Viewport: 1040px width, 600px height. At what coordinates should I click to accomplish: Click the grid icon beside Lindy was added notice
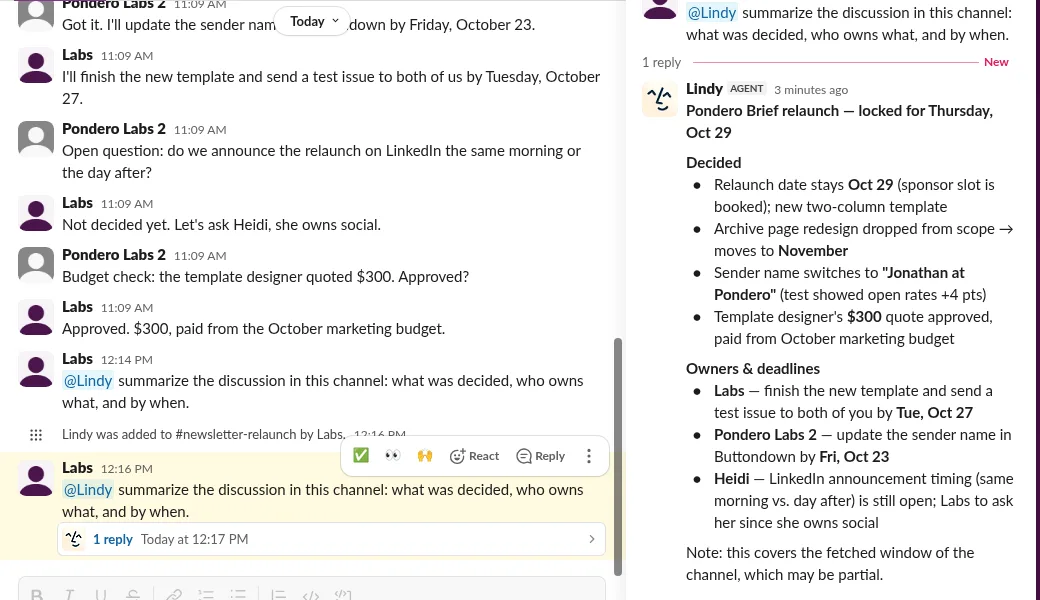(36, 435)
